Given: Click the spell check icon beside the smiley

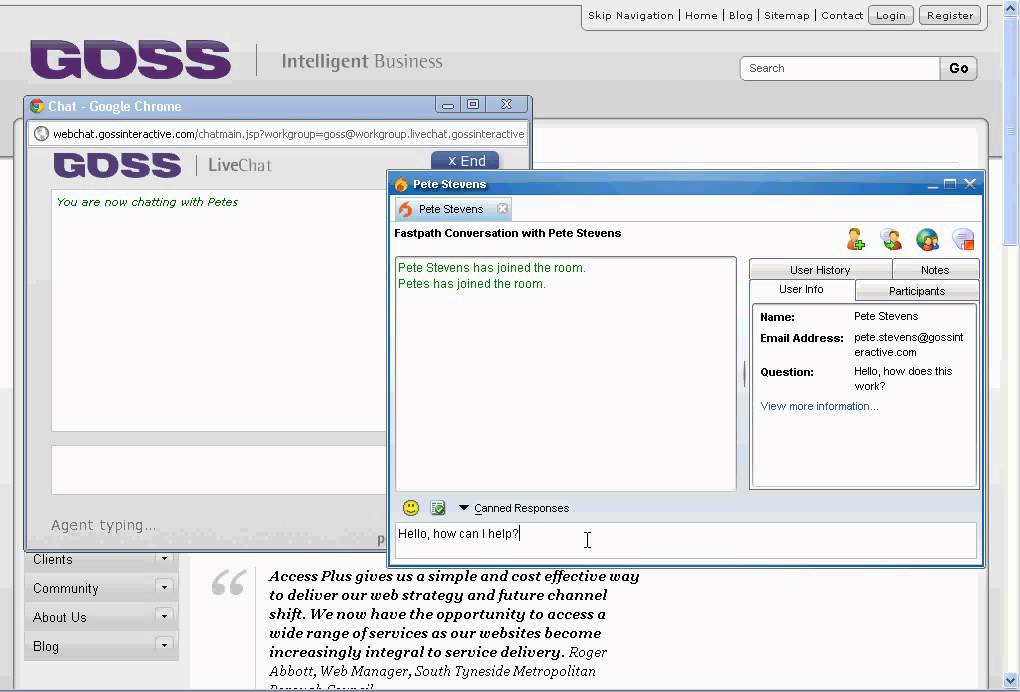Looking at the screenshot, I should pyautogui.click(x=438, y=508).
